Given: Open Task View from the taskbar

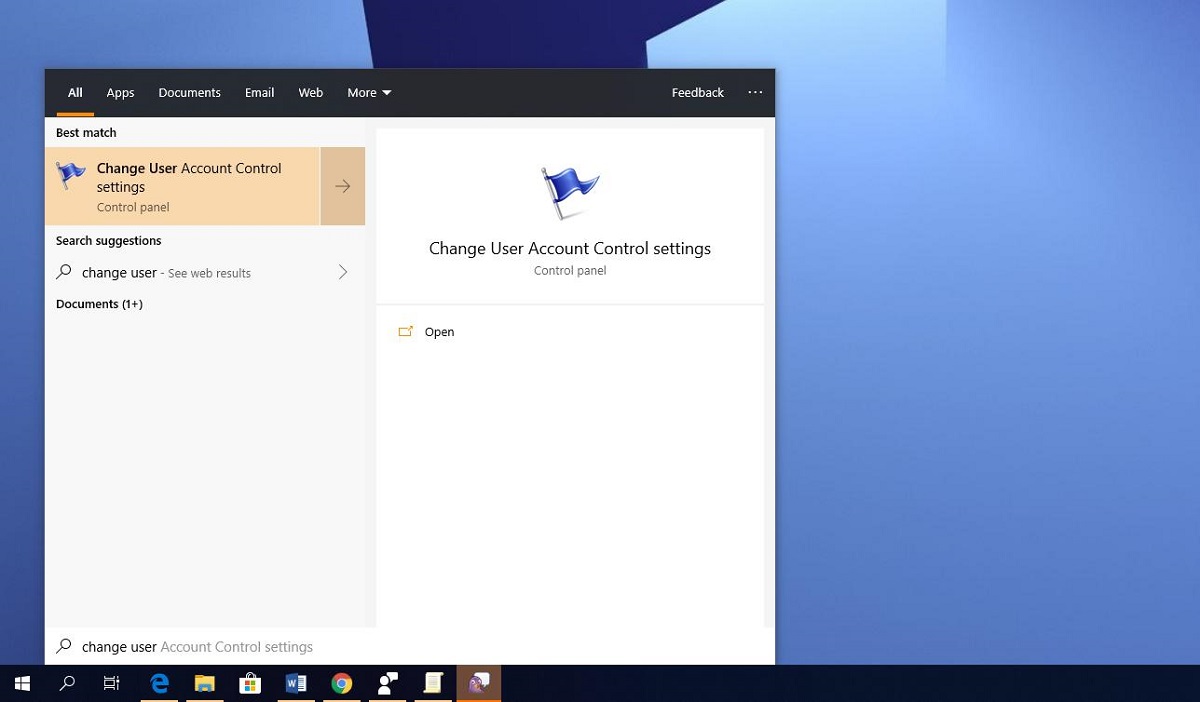Looking at the screenshot, I should click(111, 683).
